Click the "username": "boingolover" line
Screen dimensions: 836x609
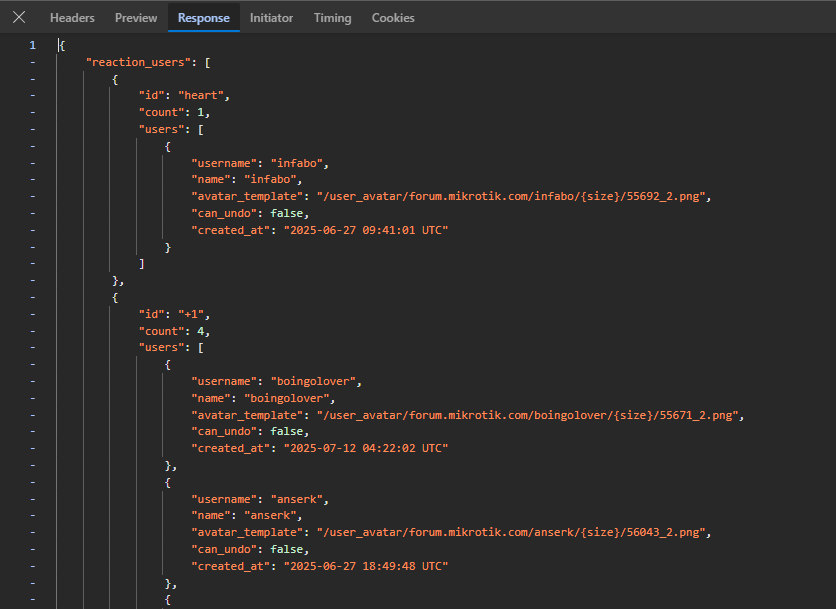pyautogui.click(x=277, y=381)
